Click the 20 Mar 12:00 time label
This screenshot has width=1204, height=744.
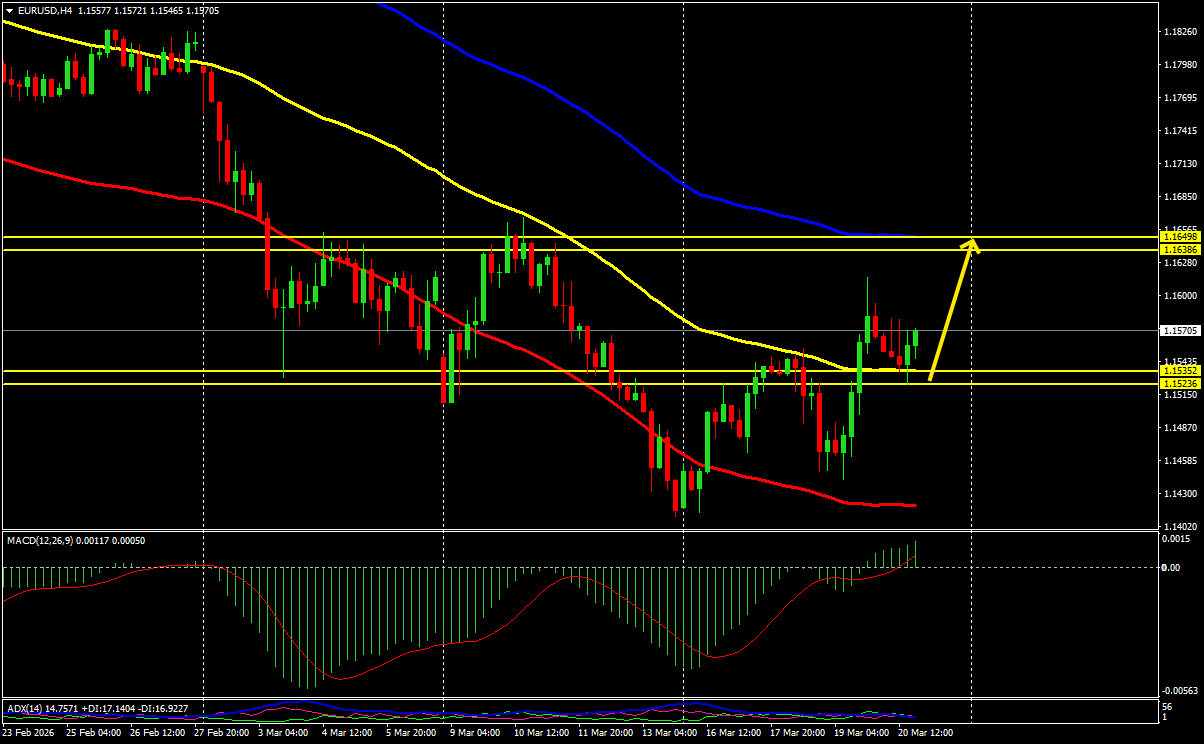[924, 733]
